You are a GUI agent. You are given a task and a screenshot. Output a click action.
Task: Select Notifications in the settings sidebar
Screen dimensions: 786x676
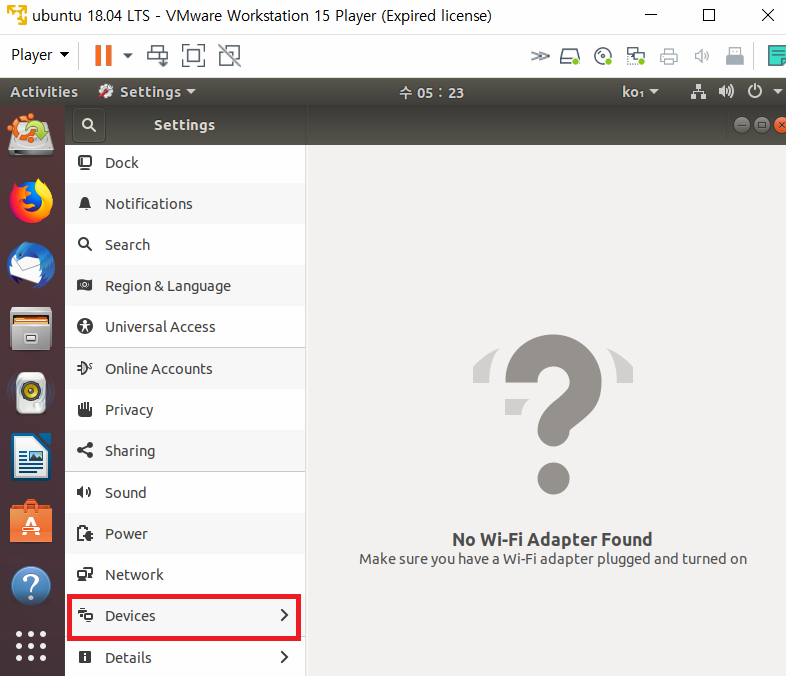pyautogui.click(x=185, y=204)
